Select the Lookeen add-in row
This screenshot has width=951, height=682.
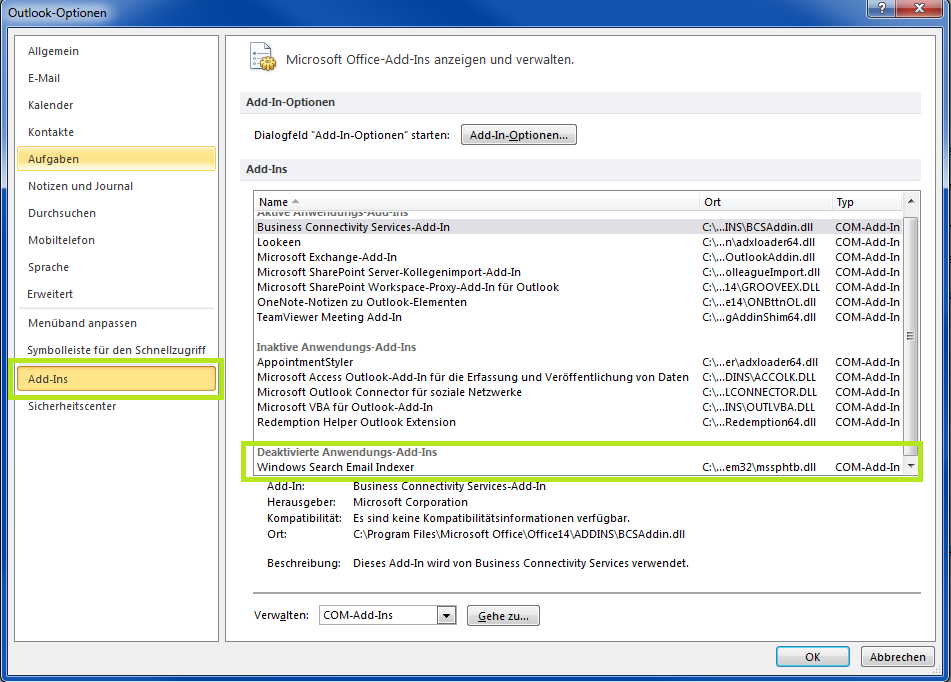click(578, 242)
